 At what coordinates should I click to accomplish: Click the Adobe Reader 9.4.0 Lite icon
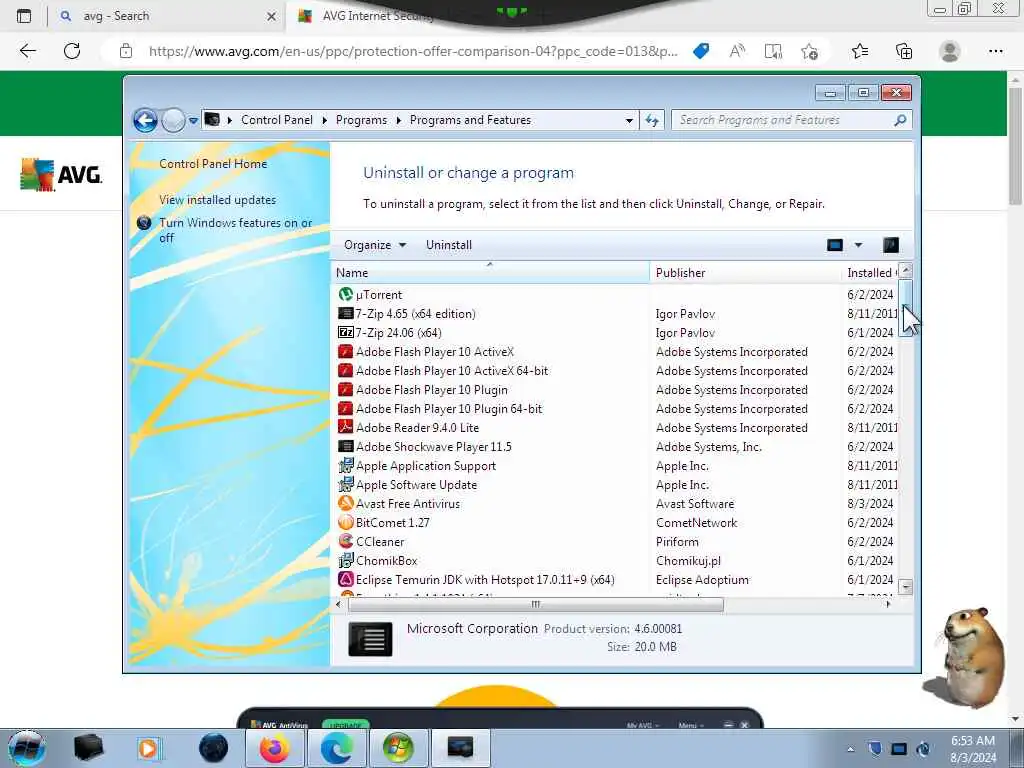(x=345, y=427)
